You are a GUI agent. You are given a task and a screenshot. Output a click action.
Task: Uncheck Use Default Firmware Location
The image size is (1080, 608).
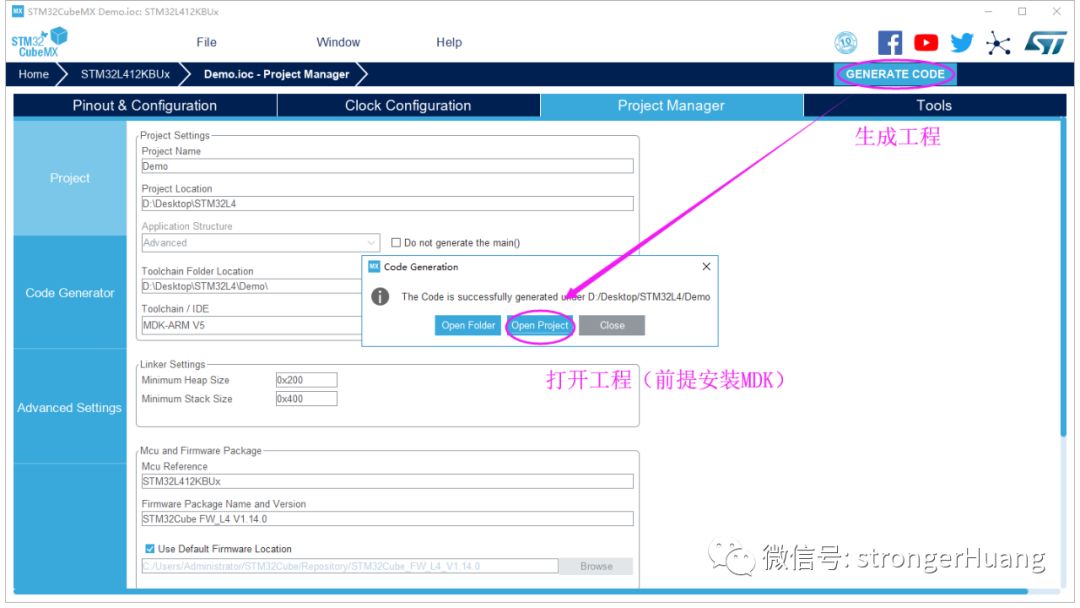pos(150,549)
